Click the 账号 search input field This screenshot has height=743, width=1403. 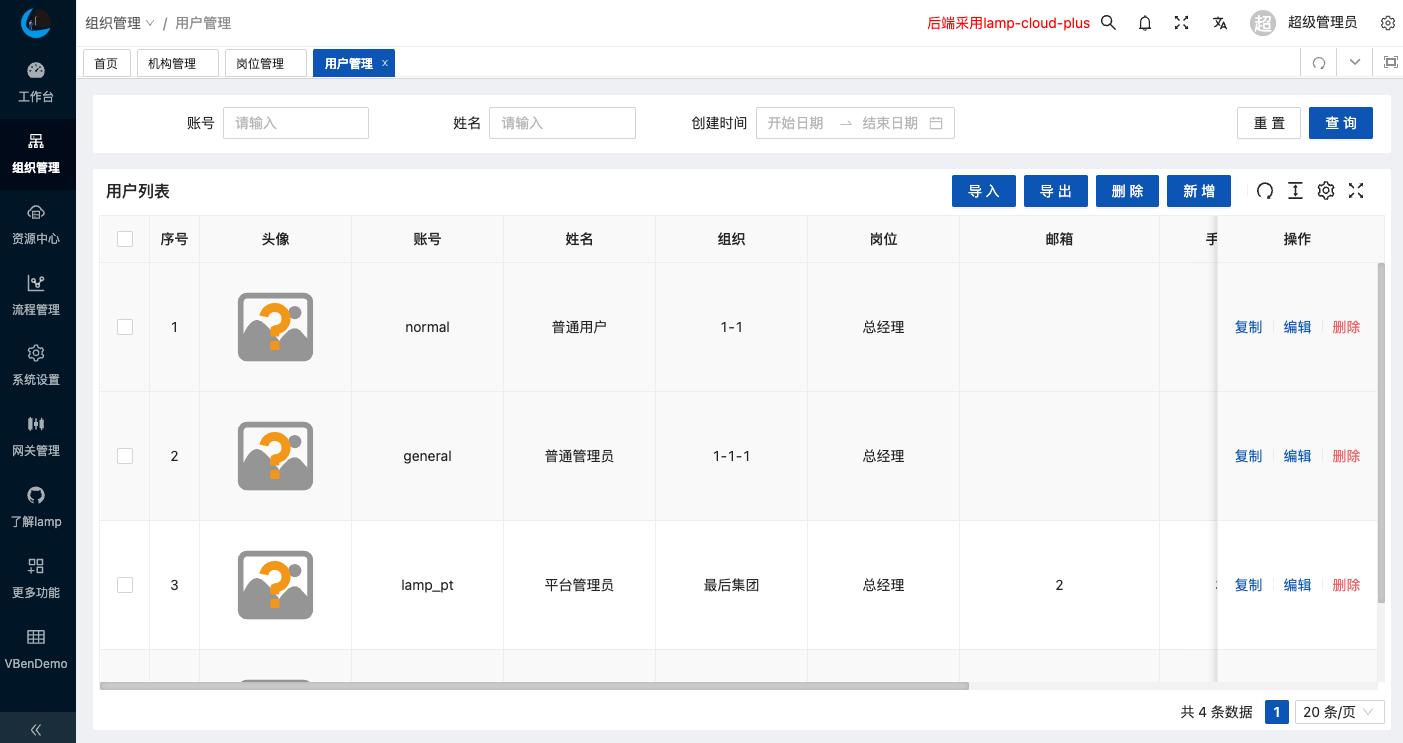pos(295,122)
